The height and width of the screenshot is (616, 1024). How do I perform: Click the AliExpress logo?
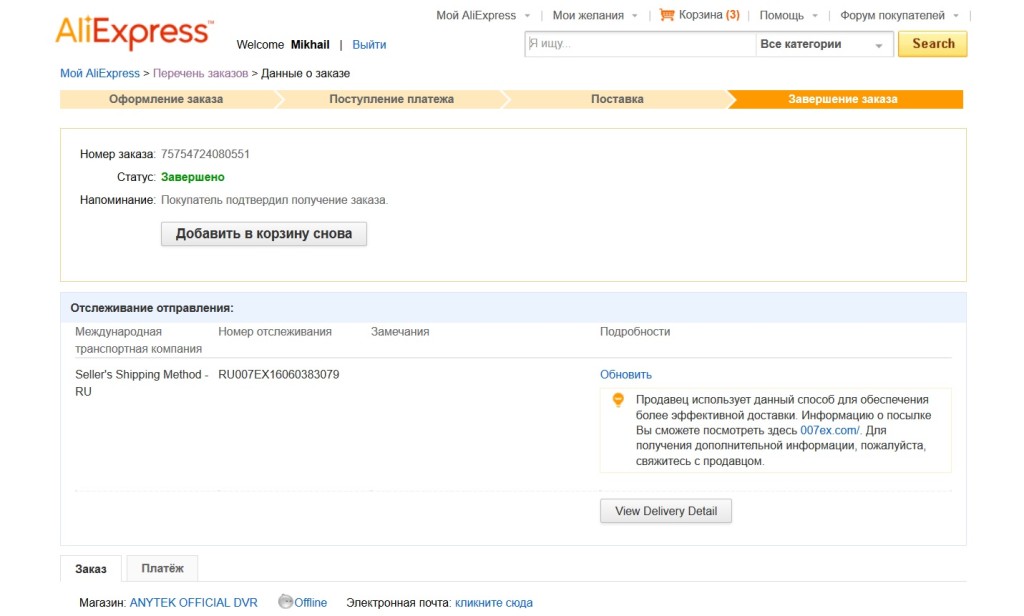point(135,33)
